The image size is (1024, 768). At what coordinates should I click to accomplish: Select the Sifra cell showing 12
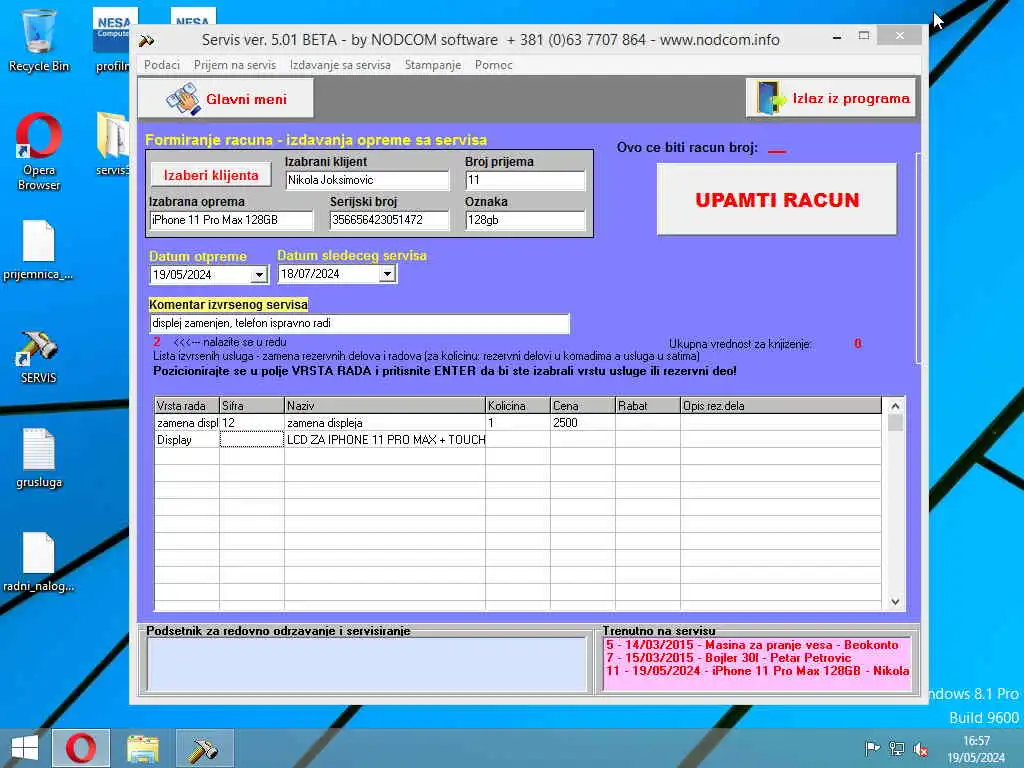point(251,423)
